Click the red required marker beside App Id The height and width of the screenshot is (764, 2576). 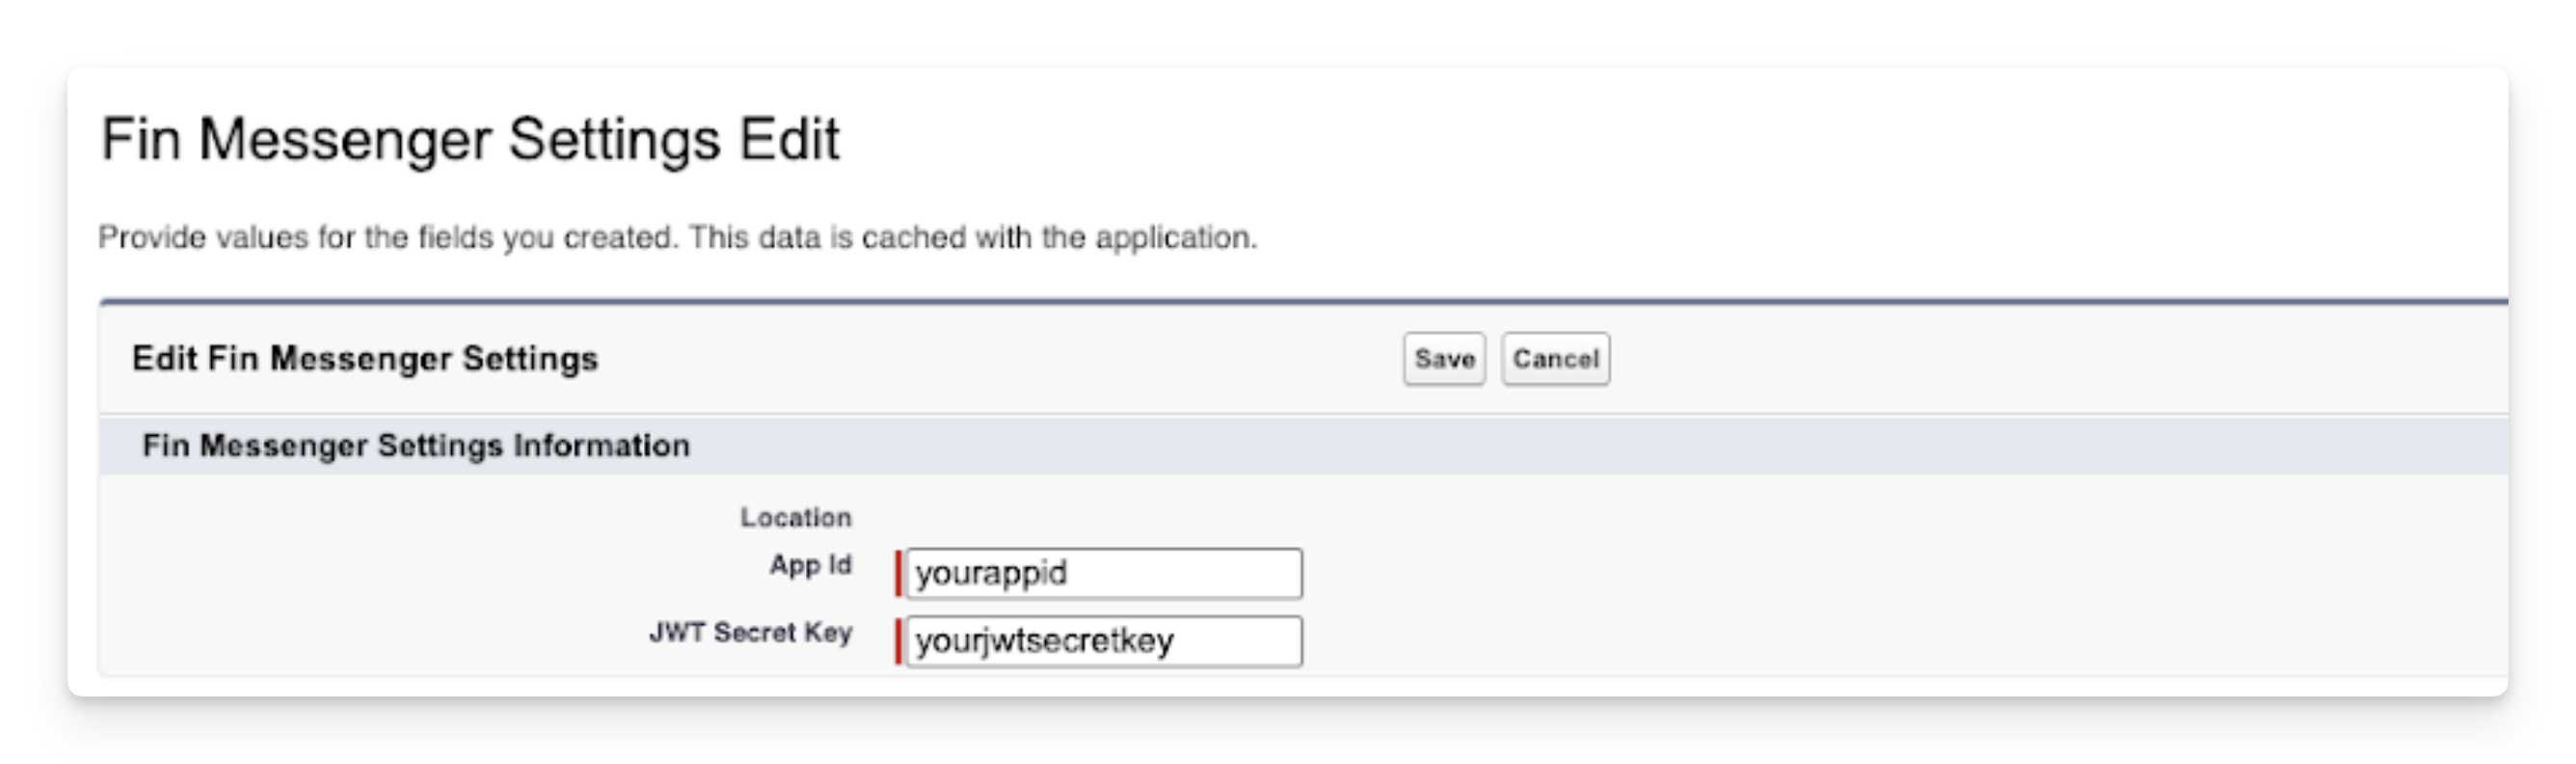pyautogui.click(x=899, y=573)
